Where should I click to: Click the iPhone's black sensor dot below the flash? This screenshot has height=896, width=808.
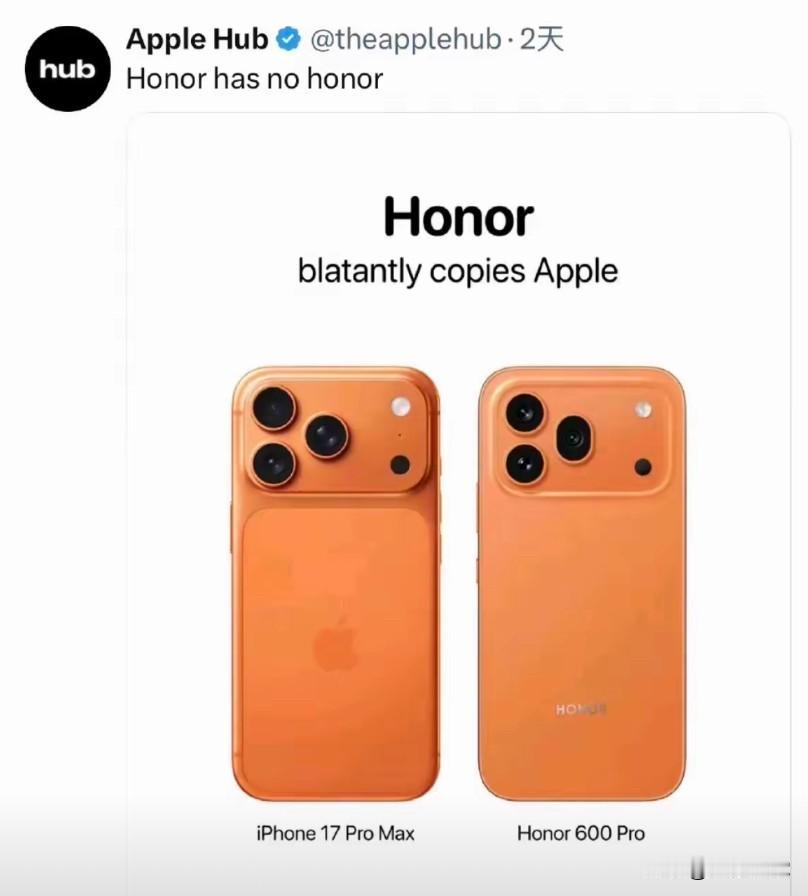(x=400, y=465)
